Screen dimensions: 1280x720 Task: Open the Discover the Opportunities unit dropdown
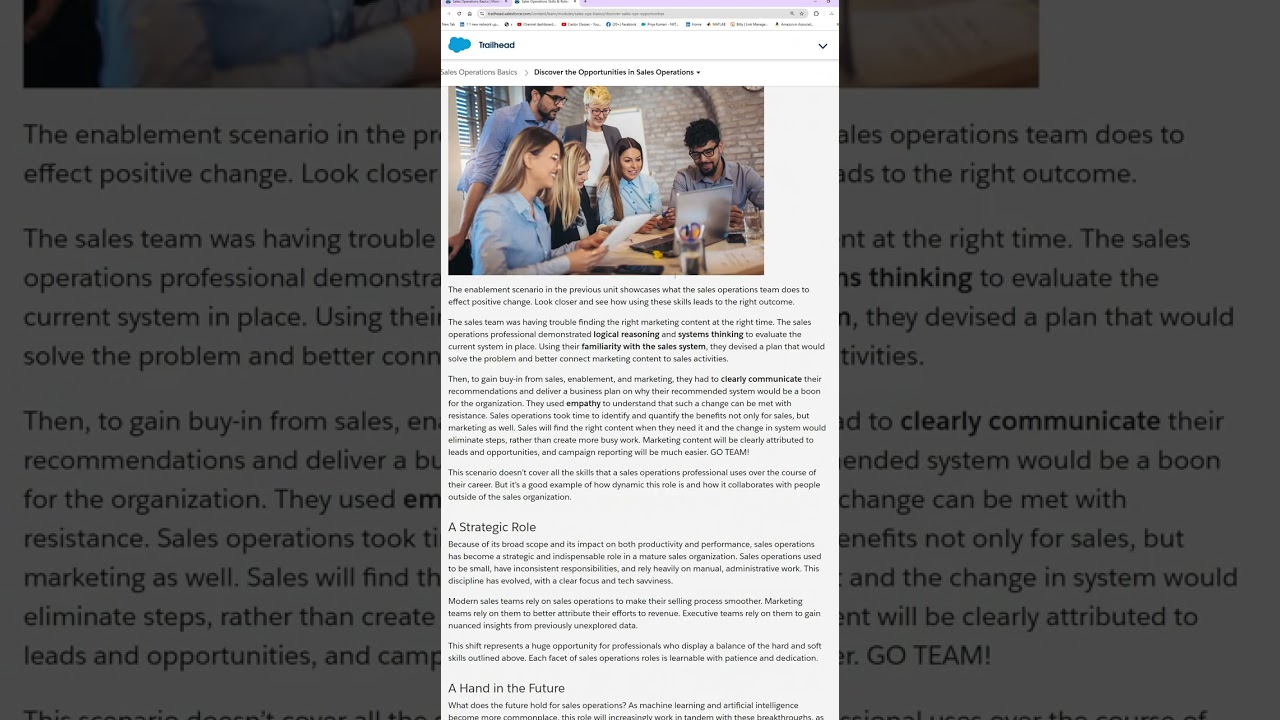pyautogui.click(x=617, y=72)
